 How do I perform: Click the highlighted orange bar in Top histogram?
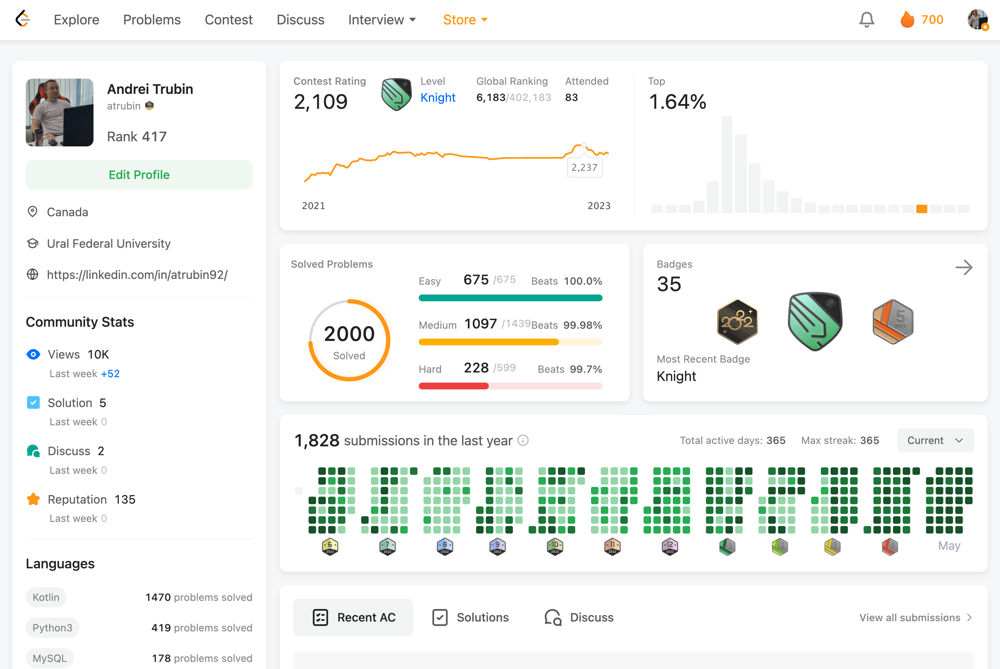(922, 209)
